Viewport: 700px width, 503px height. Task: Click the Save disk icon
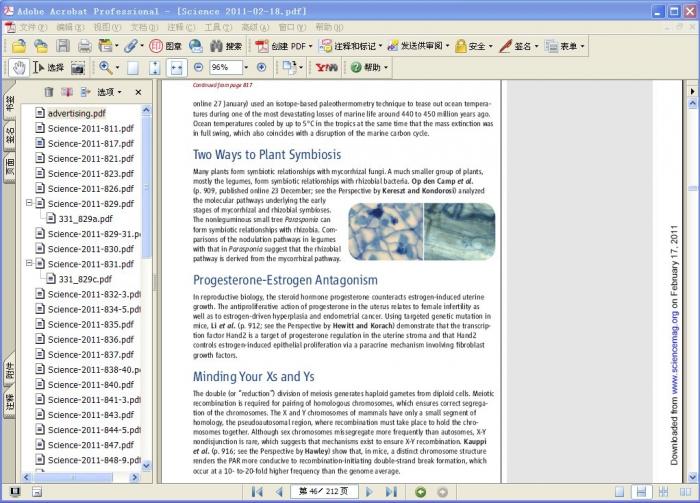(x=62, y=46)
